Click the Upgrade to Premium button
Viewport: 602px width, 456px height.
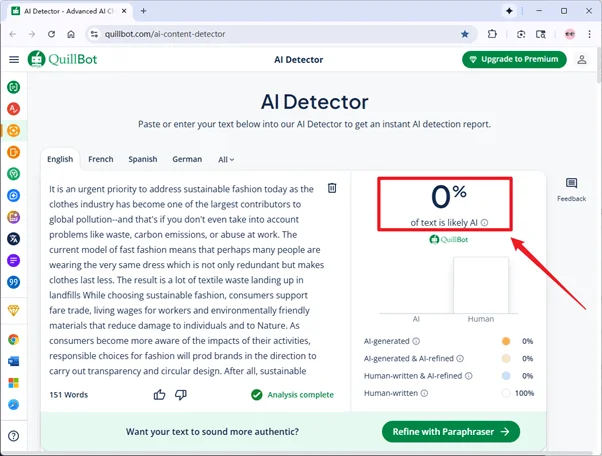(x=514, y=60)
